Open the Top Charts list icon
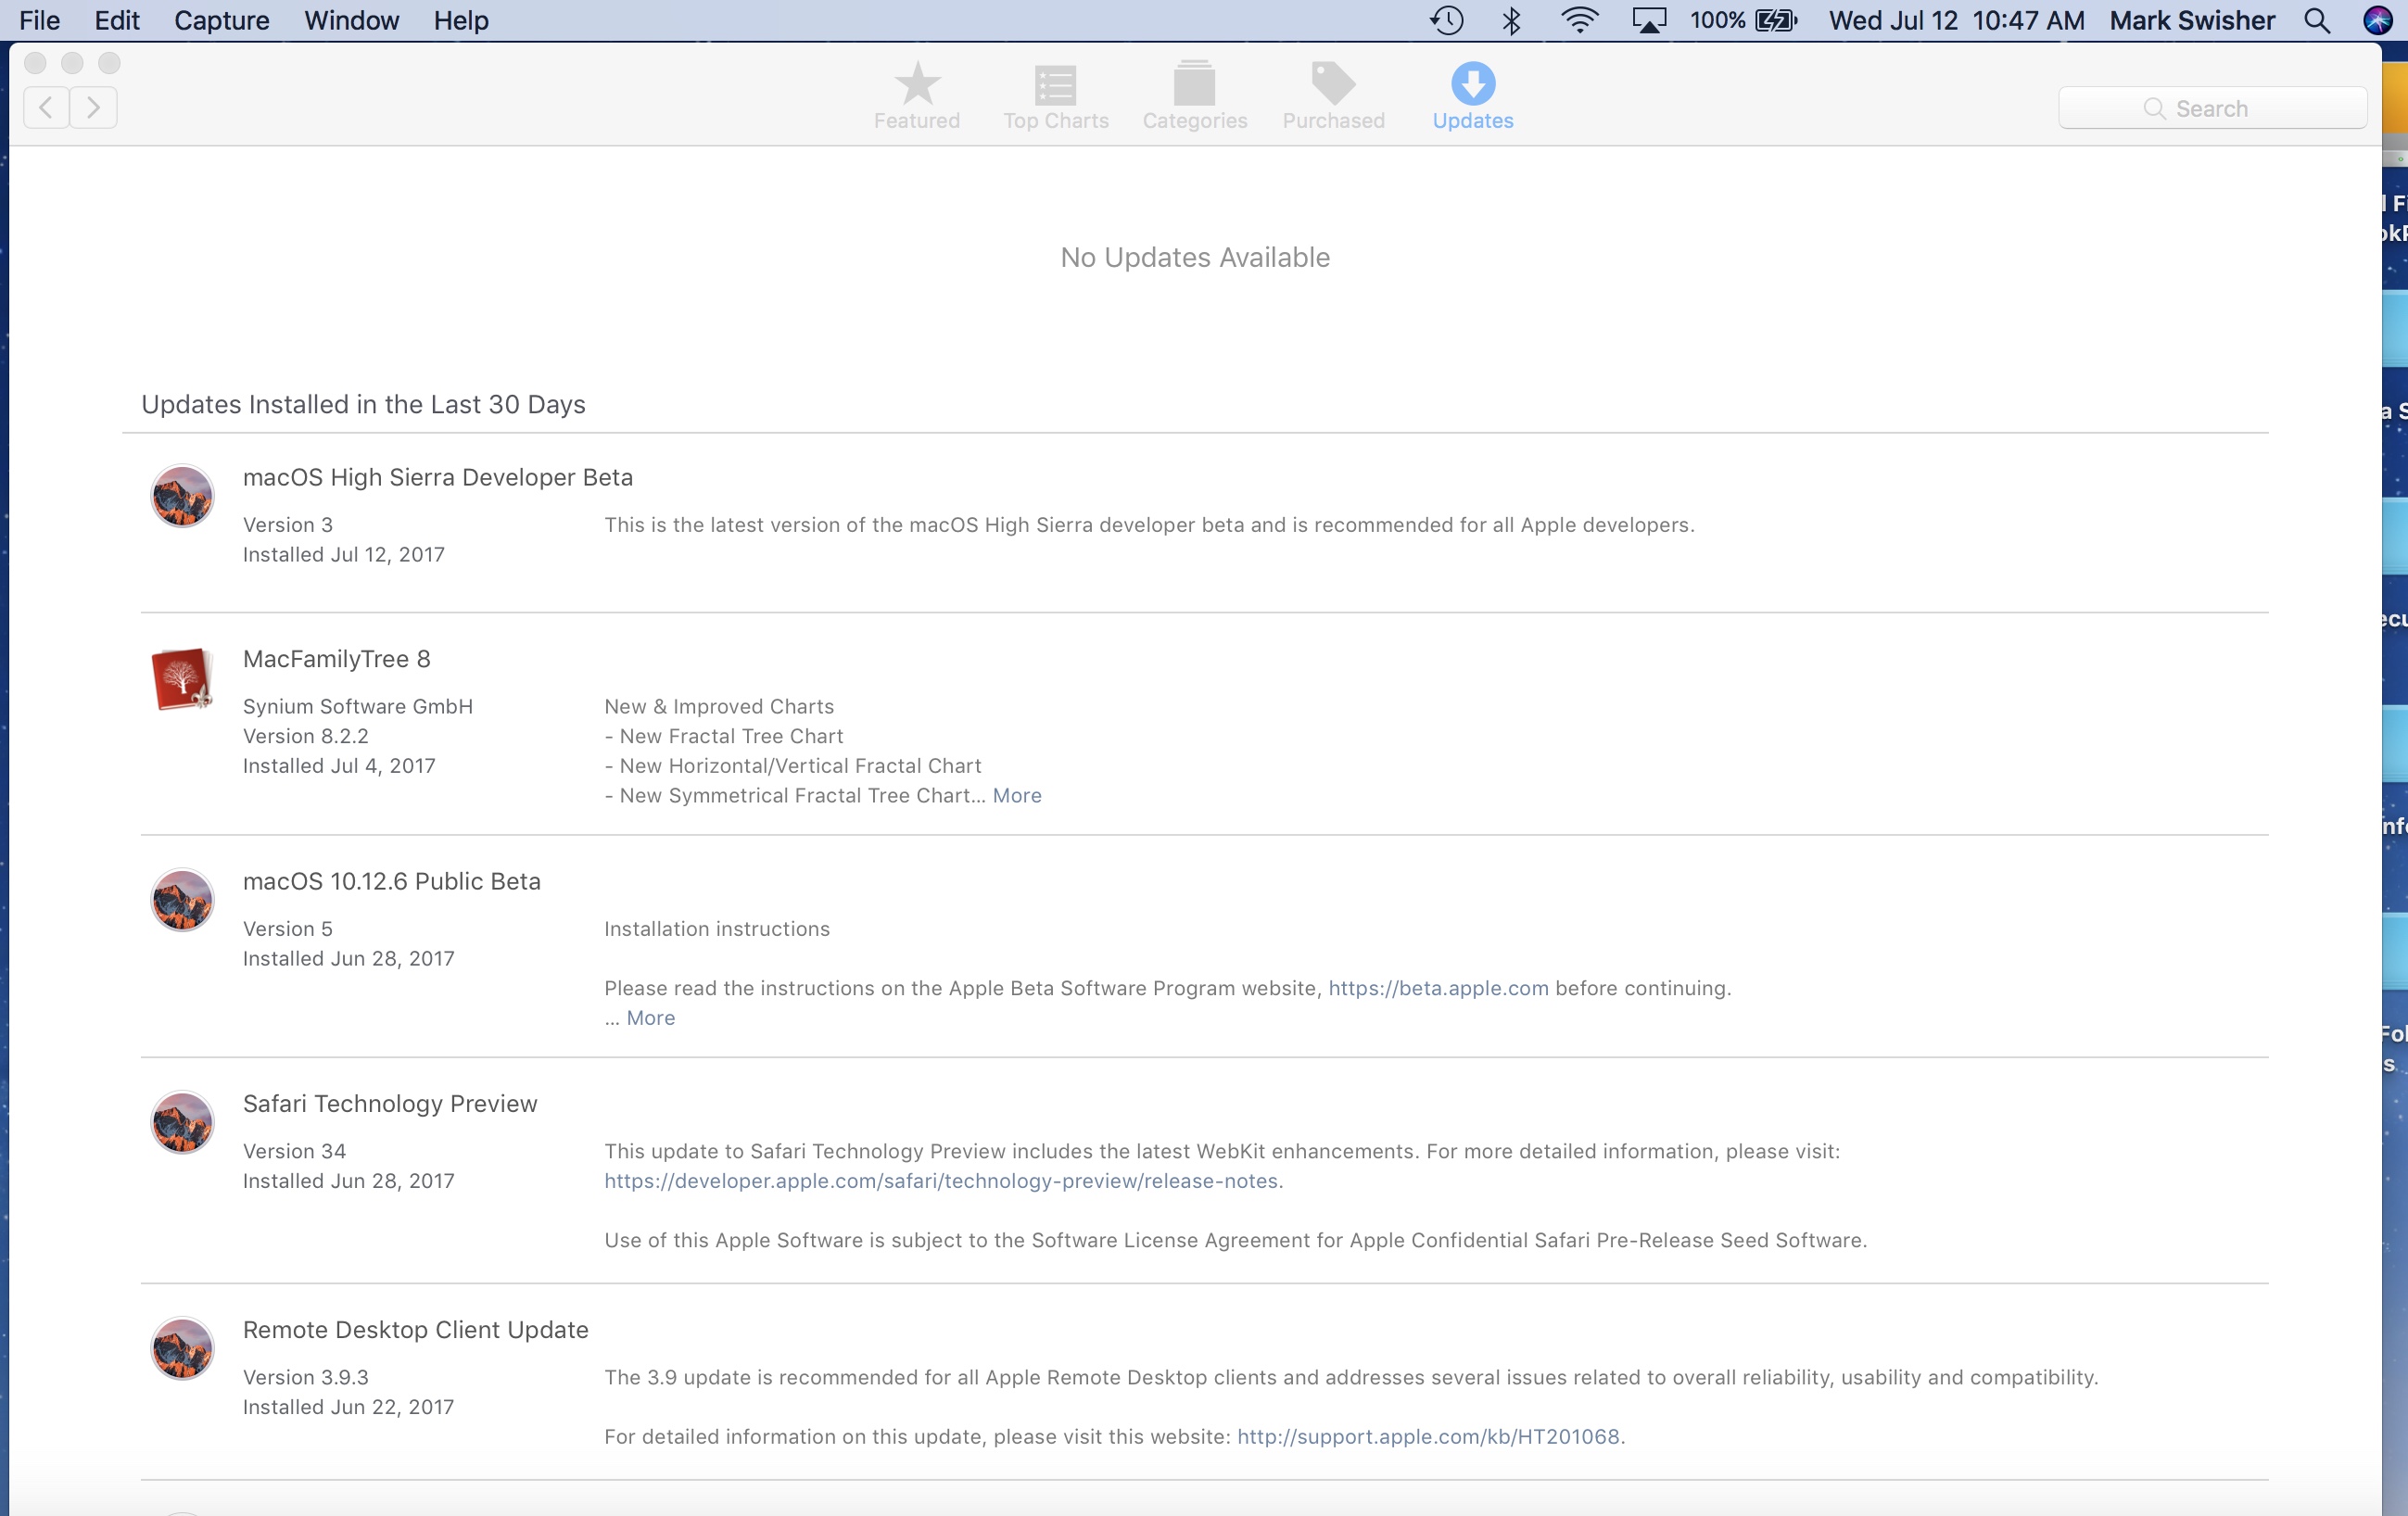 pyautogui.click(x=1055, y=84)
